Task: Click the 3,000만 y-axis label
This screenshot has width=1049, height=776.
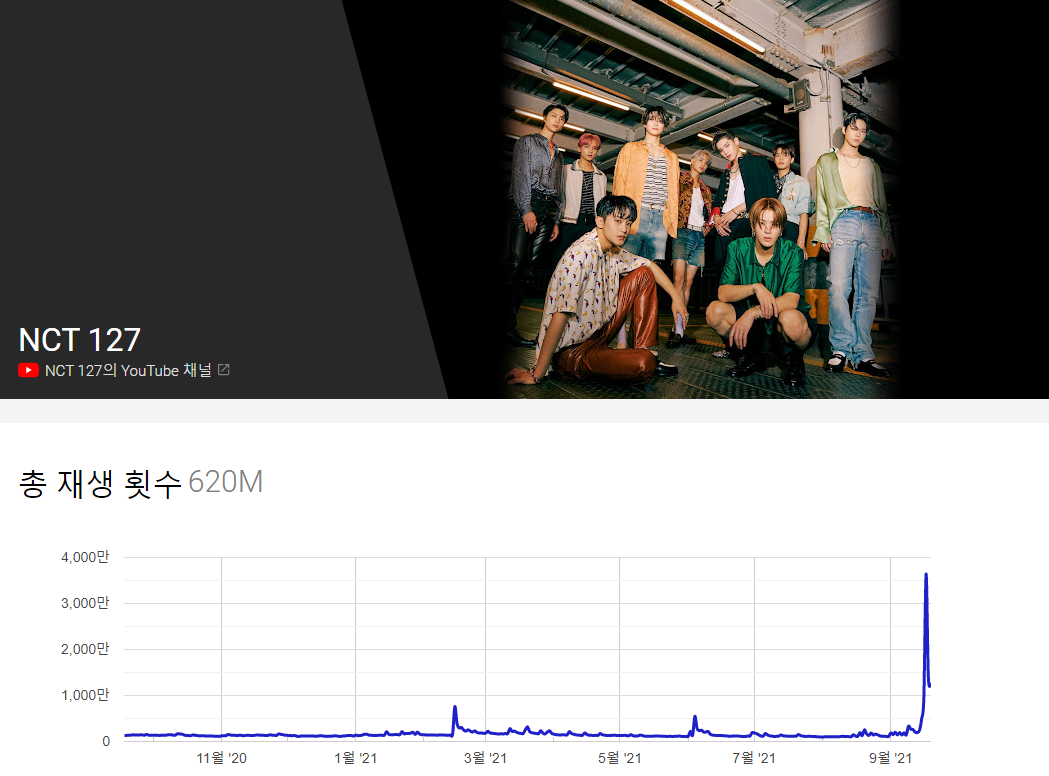Action: [84, 603]
